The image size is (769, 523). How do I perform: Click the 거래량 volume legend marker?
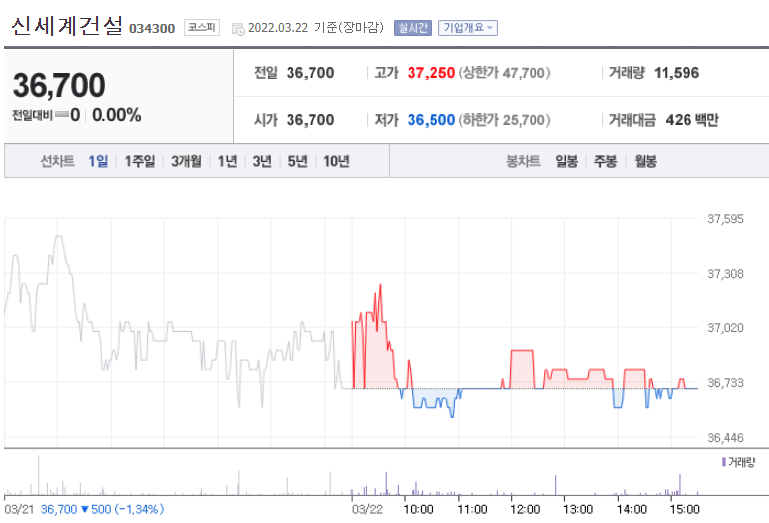coord(724,462)
